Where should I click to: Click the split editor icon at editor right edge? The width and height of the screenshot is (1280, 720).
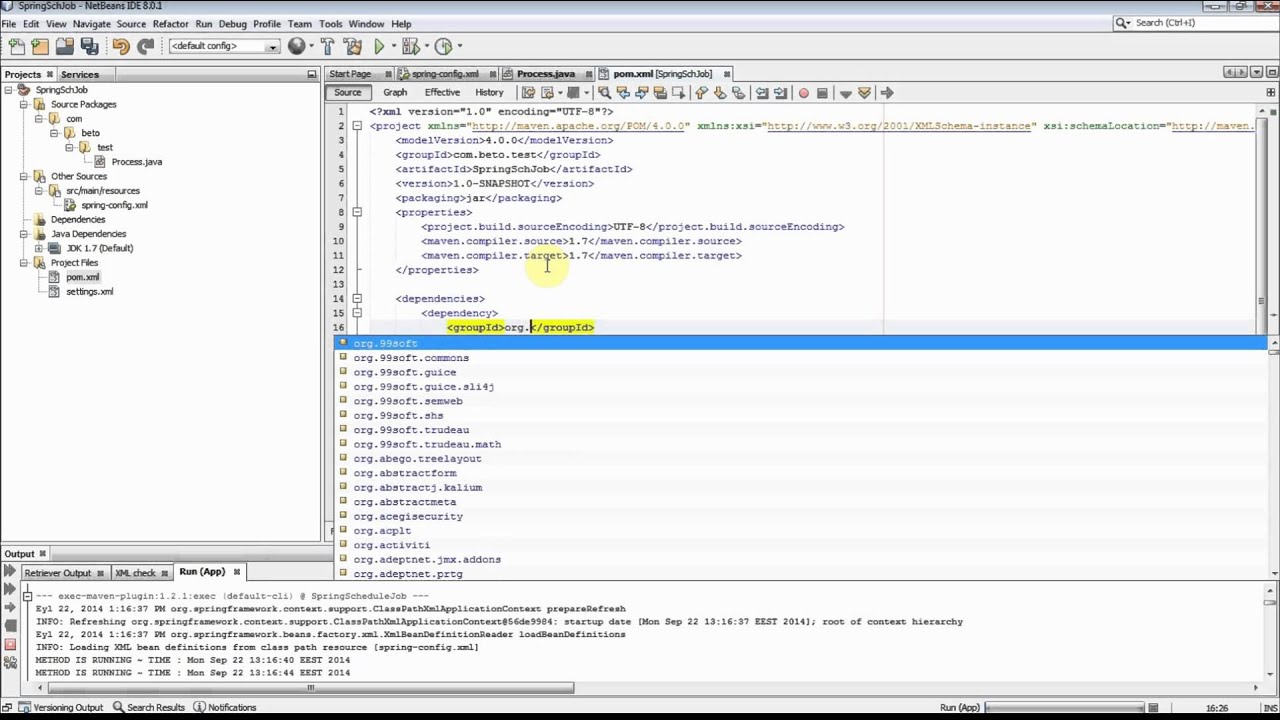tap(1271, 93)
